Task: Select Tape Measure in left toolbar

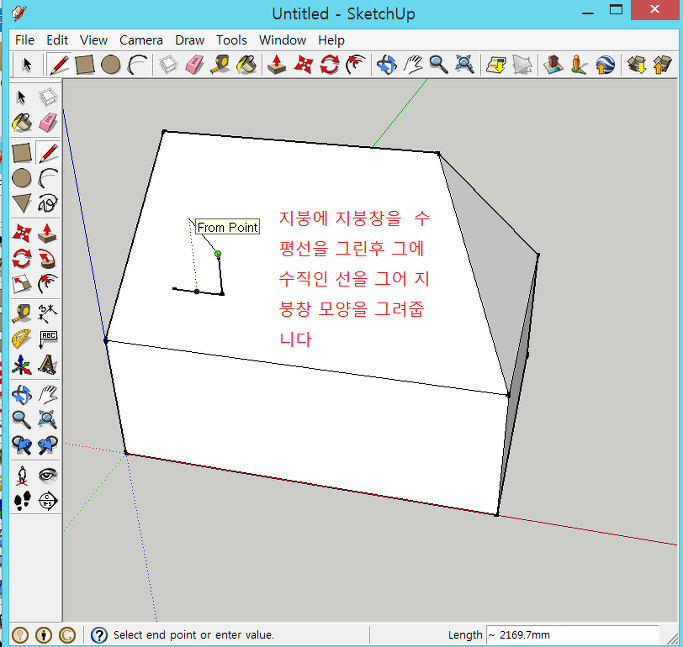Action: pos(21,313)
